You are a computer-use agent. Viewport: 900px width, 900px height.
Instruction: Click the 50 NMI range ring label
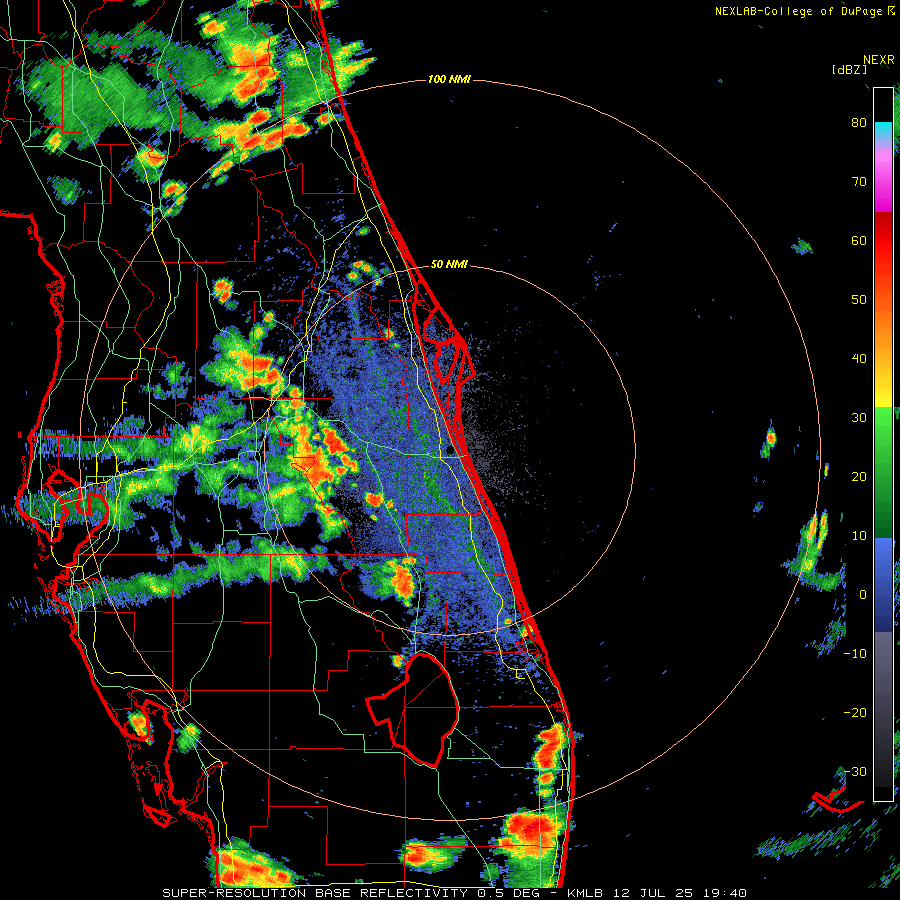pos(449,265)
